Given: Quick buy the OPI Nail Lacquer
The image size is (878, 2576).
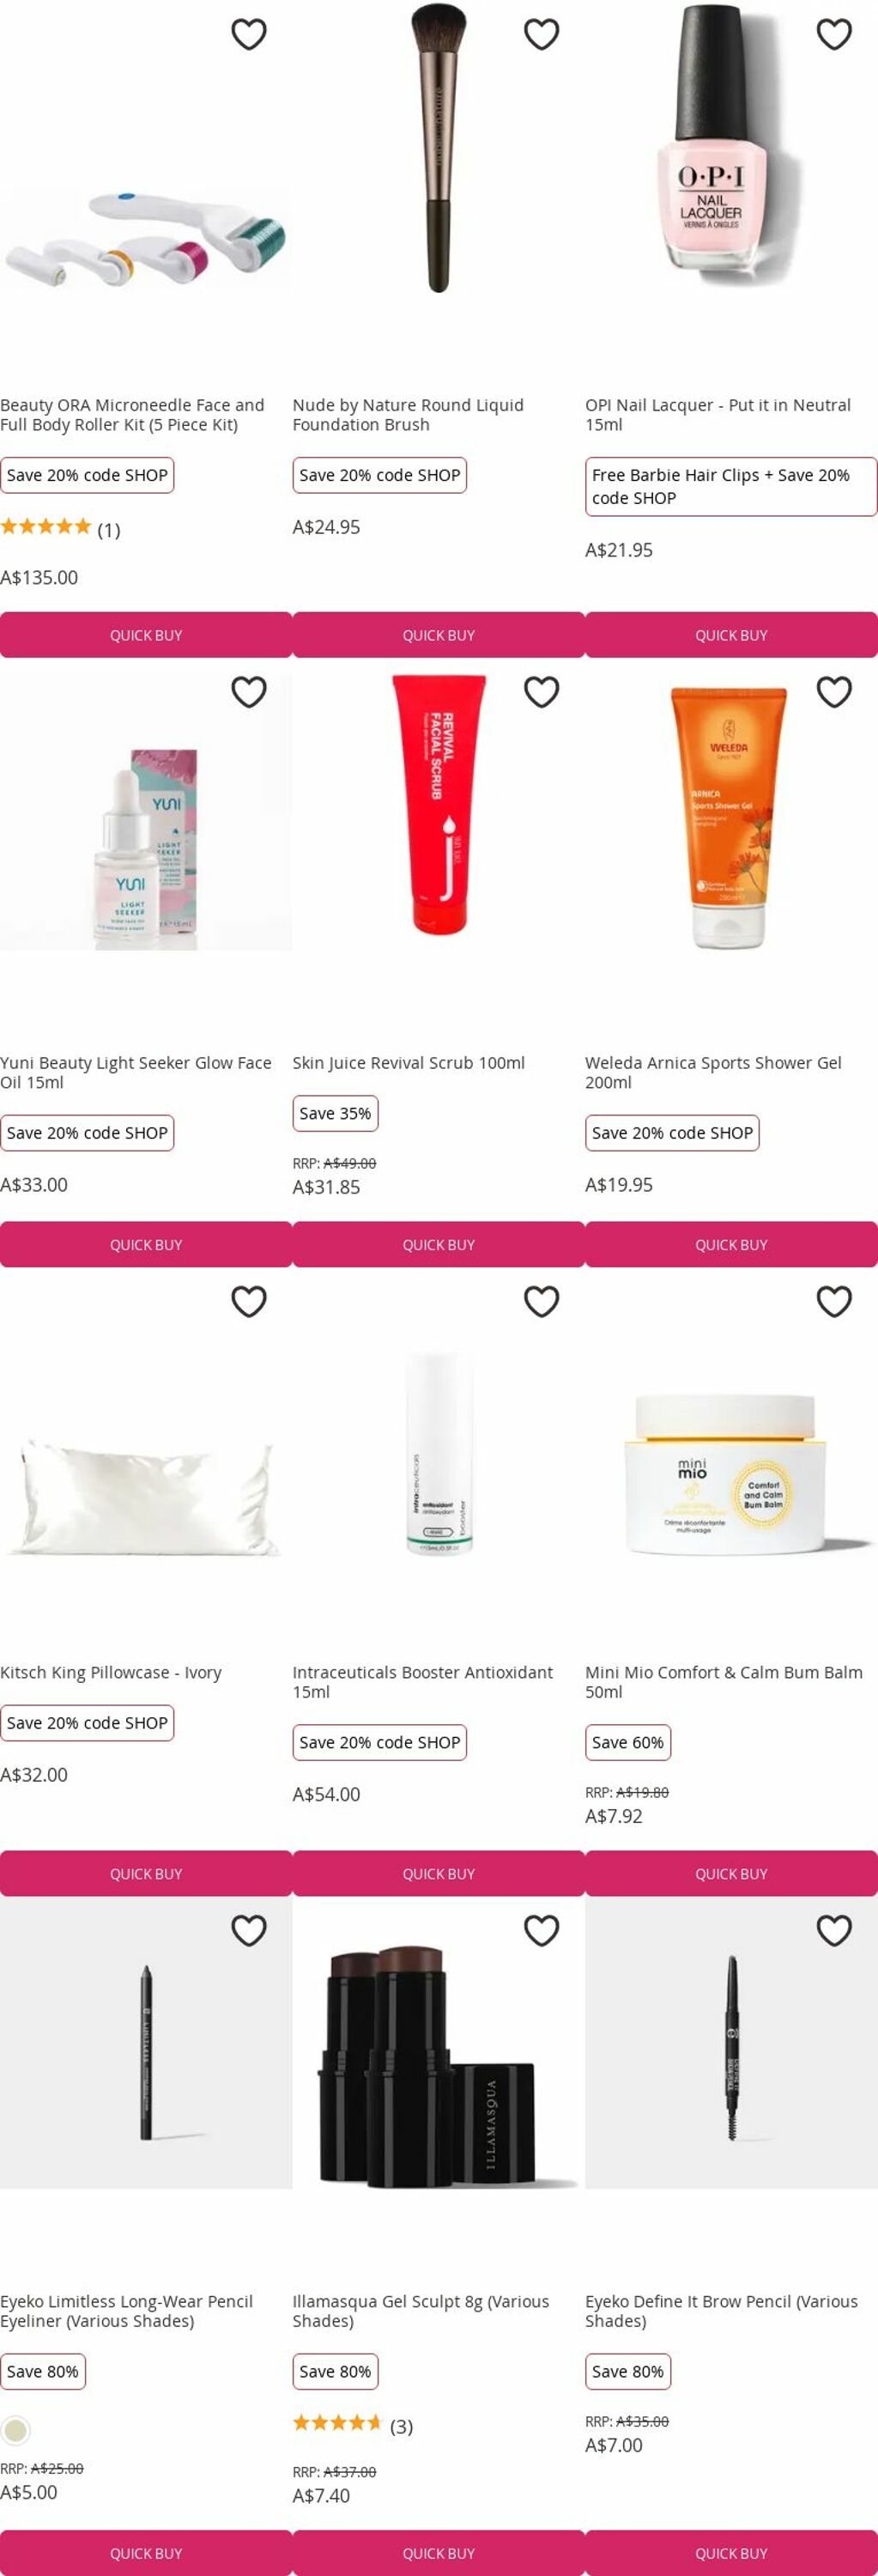Looking at the screenshot, I should [x=731, y=635].
